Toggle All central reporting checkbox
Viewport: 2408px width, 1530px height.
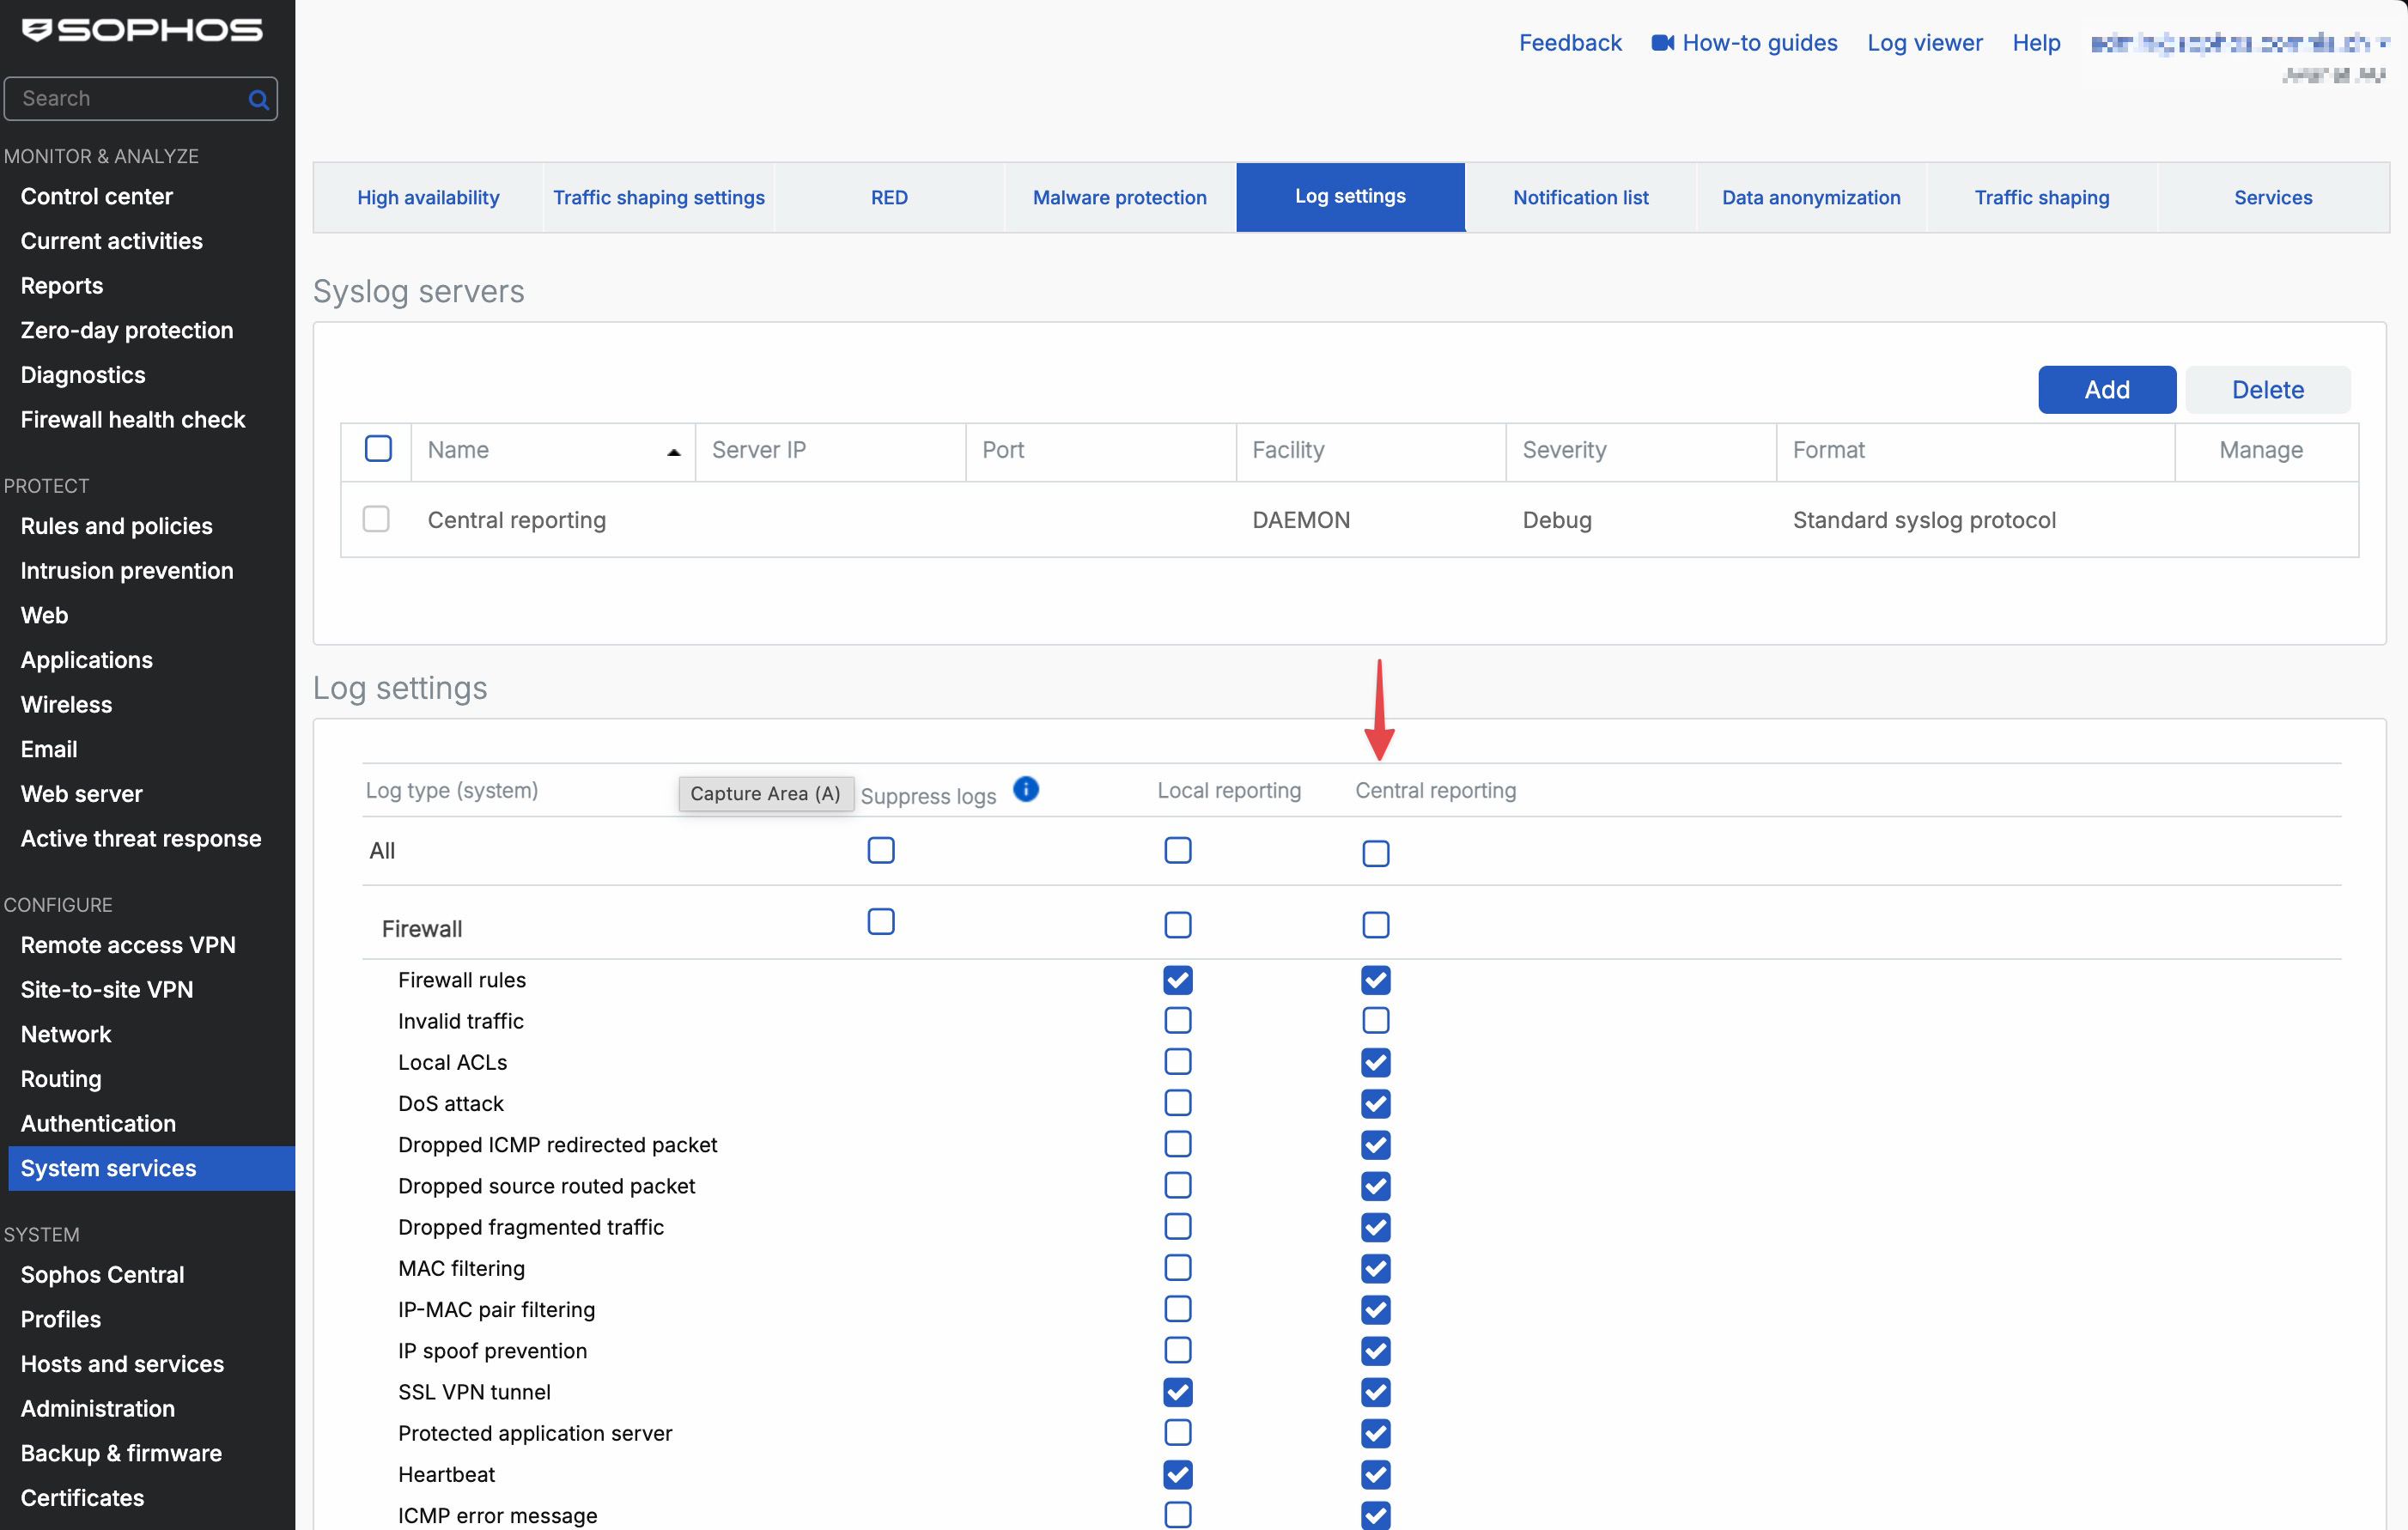1375,853
